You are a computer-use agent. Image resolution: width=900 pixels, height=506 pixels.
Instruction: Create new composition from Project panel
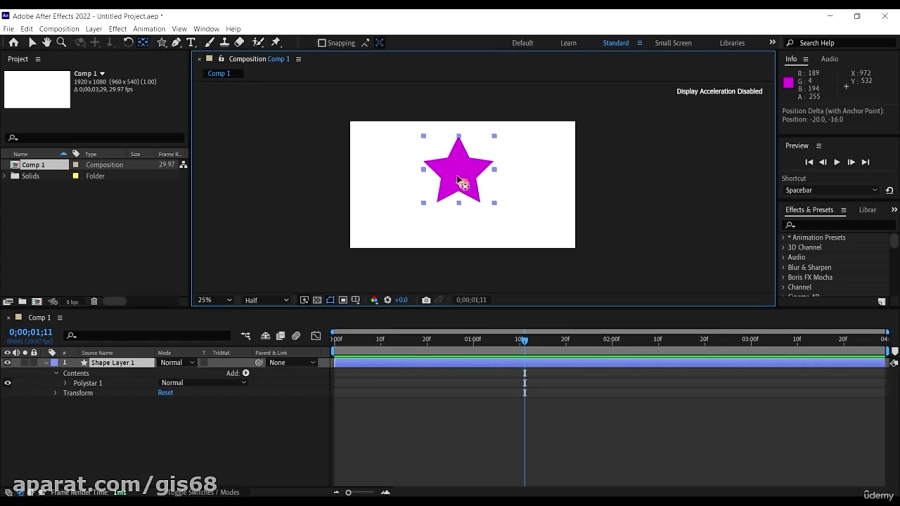37,302
